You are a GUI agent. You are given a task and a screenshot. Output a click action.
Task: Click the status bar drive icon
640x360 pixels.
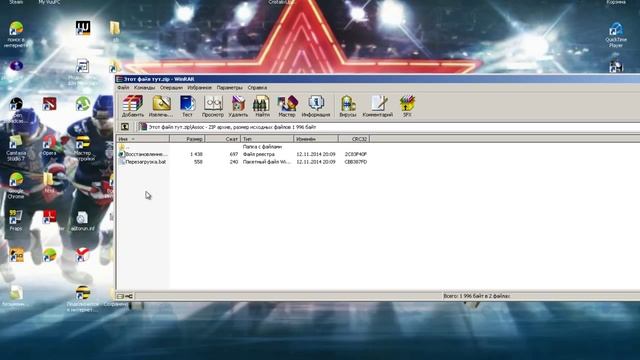tap(121, 296)
